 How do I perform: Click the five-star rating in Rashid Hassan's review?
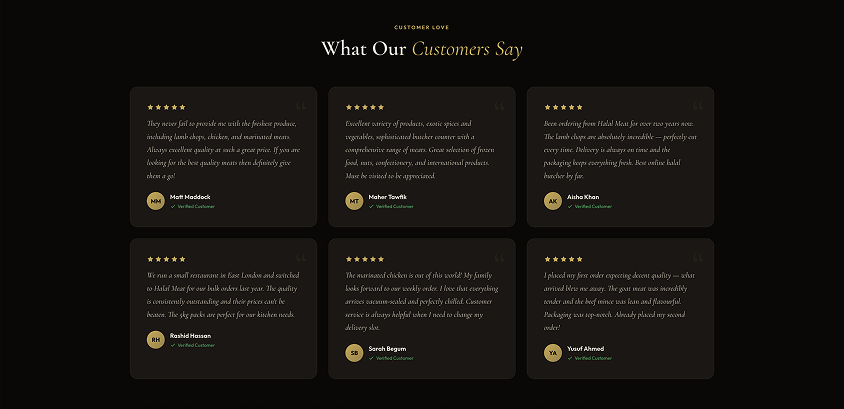click(x=167, y=259)
